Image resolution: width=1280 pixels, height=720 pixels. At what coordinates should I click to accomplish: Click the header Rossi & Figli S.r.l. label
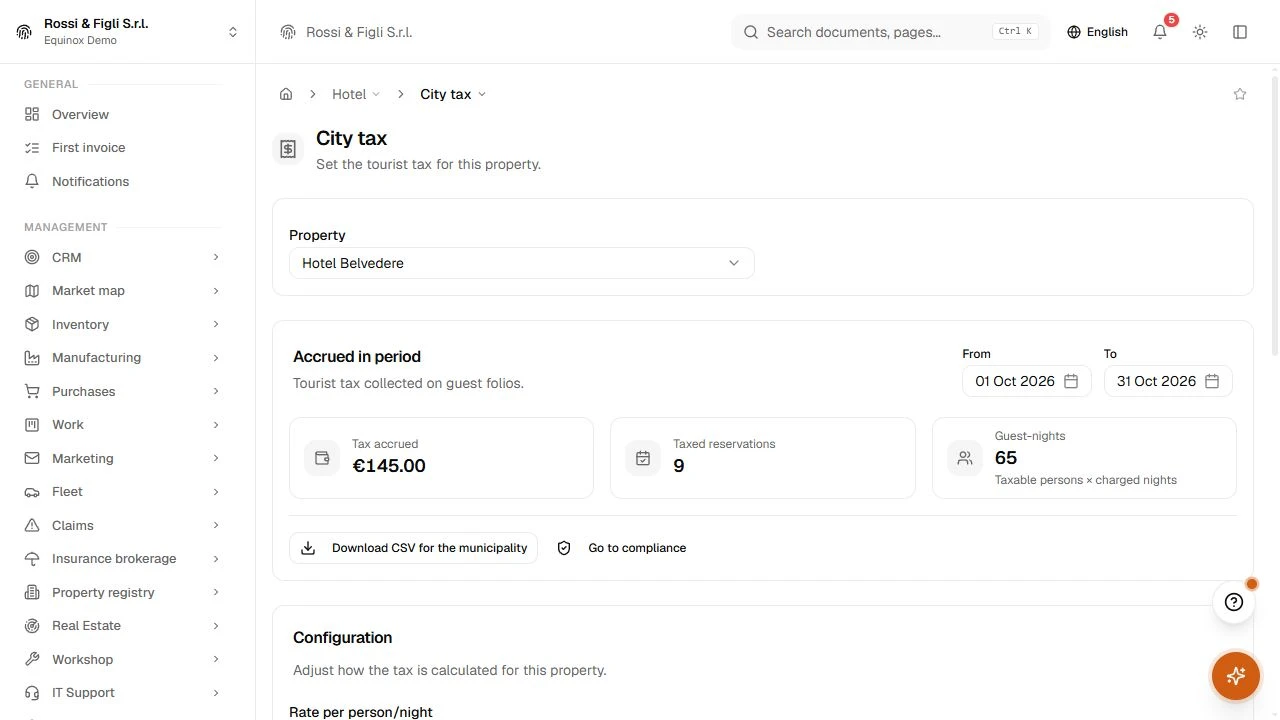click(359, 32)
